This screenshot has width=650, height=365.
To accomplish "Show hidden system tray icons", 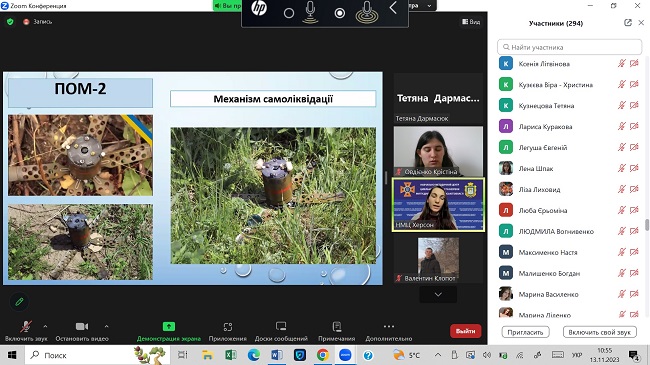I will (x=438, y=355).
